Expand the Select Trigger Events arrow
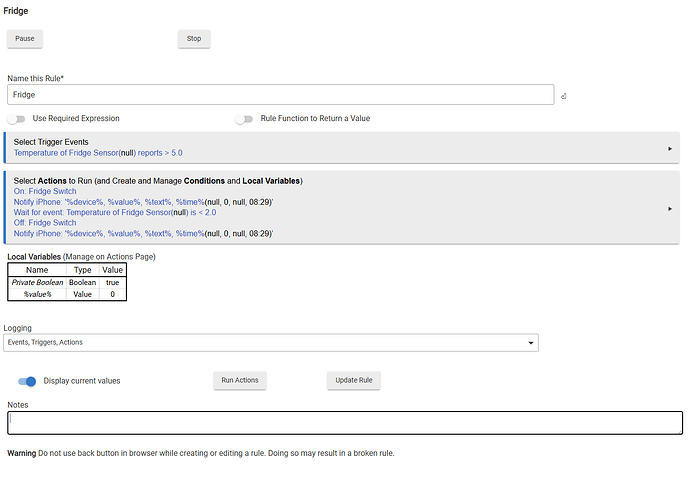 tap(669, 148)
